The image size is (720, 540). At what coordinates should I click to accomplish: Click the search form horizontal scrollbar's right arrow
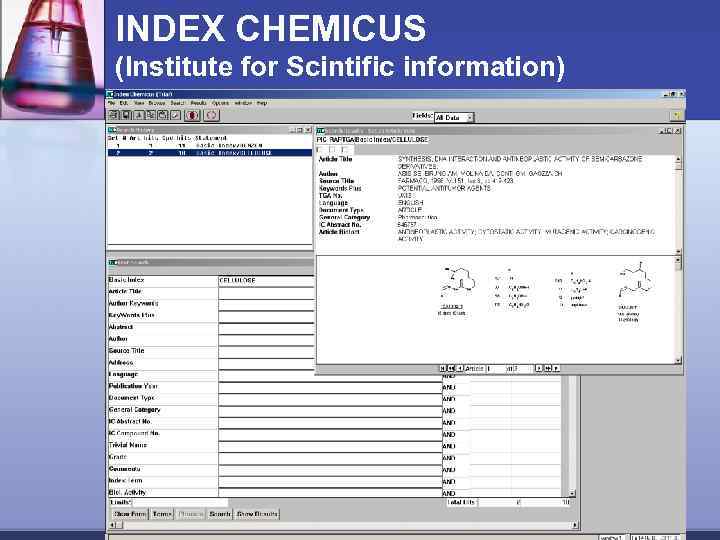click(x=575, y=525)
